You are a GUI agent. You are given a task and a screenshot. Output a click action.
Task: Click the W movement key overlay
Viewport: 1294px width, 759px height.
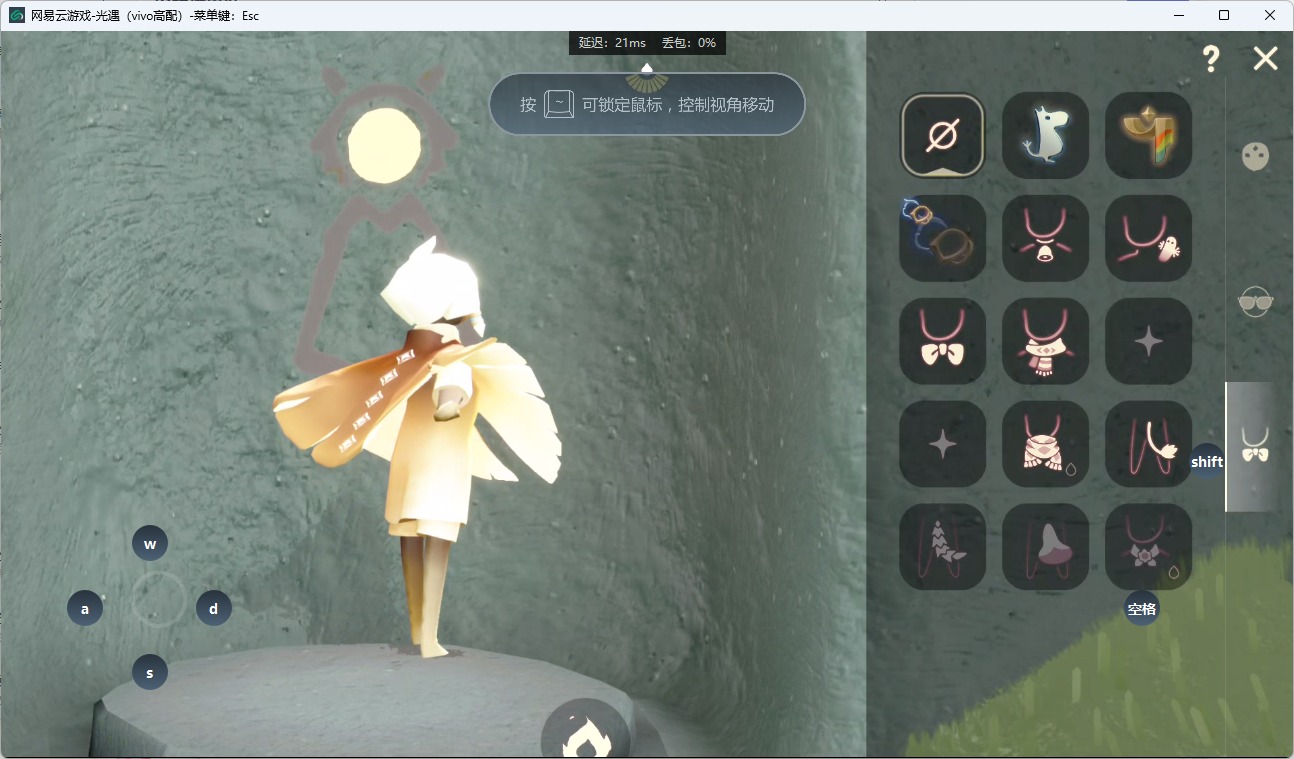(150, 544)
